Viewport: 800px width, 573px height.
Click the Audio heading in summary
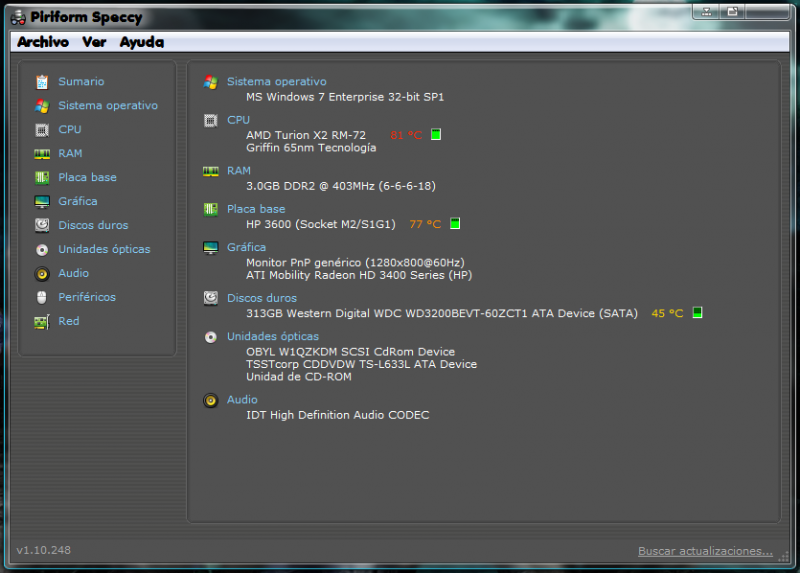pyautogui.click(x=242, y=400)
